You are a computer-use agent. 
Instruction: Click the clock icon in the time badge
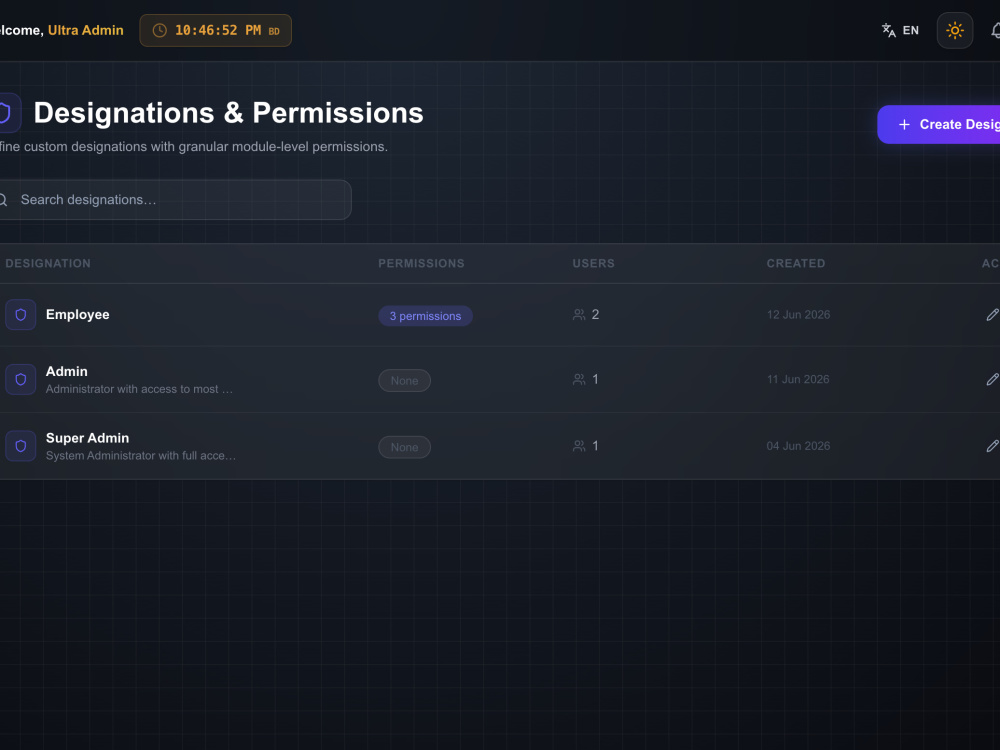click(x=159, y=30)
